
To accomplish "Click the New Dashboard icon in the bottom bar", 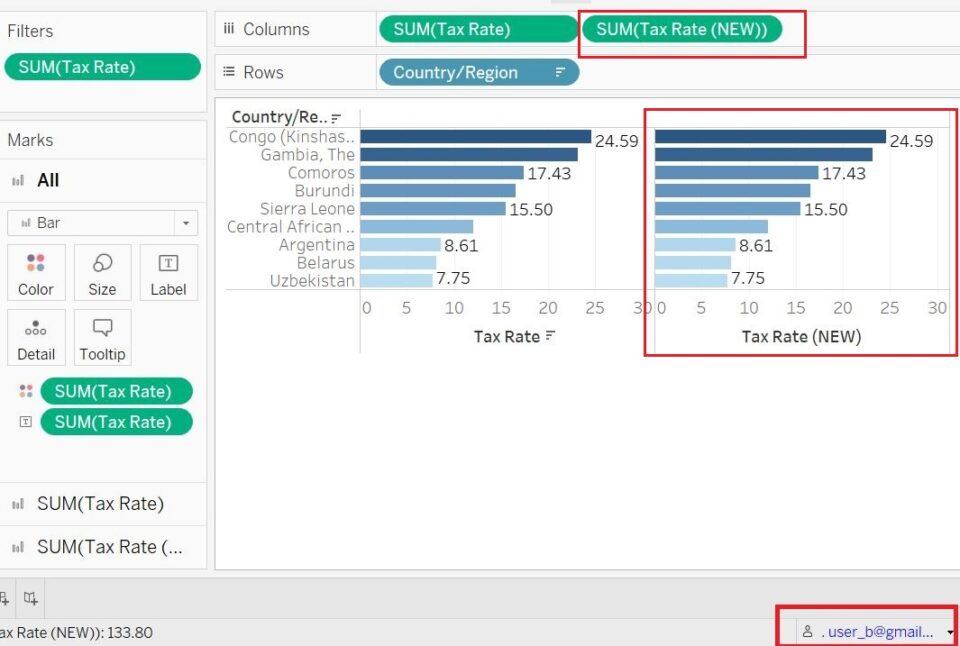I will pos(31,597).
